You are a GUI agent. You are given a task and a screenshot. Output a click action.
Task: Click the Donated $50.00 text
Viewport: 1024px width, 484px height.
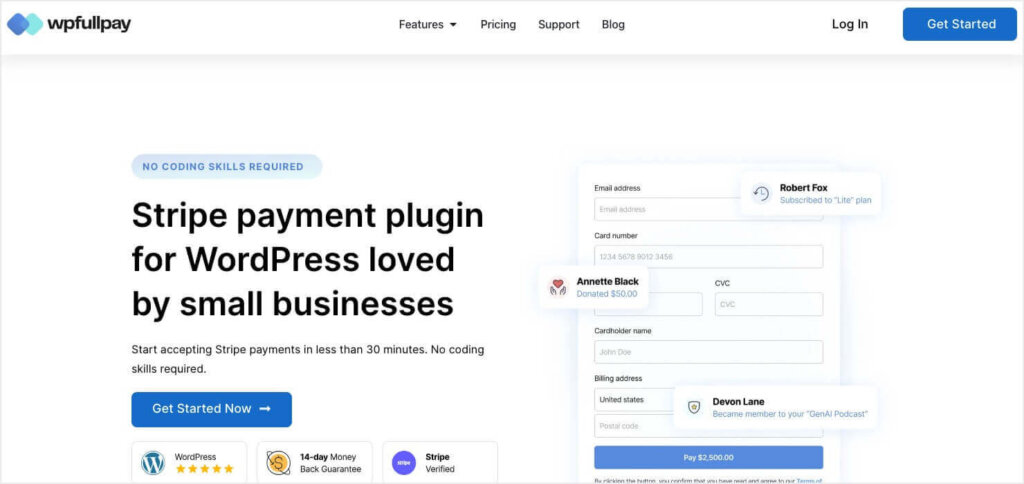tap(607, 294)
